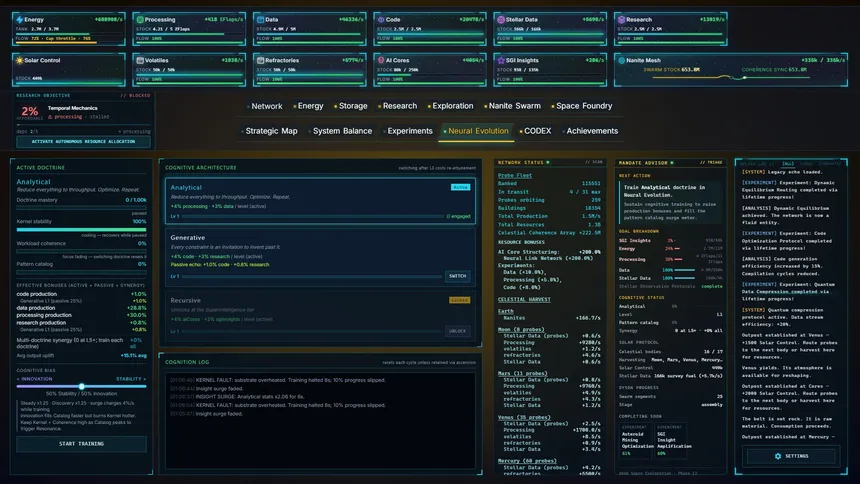Click the Nanite Mesh coherence sync graph
This screenshot has width=860, height=484.
[x=731, y=77]
